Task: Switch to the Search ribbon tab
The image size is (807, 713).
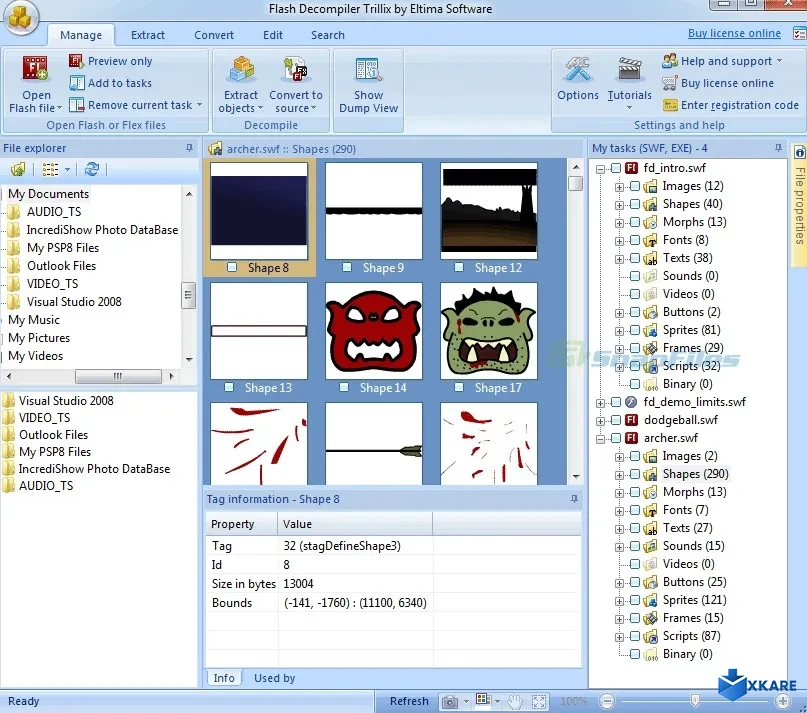Action: 328,35
